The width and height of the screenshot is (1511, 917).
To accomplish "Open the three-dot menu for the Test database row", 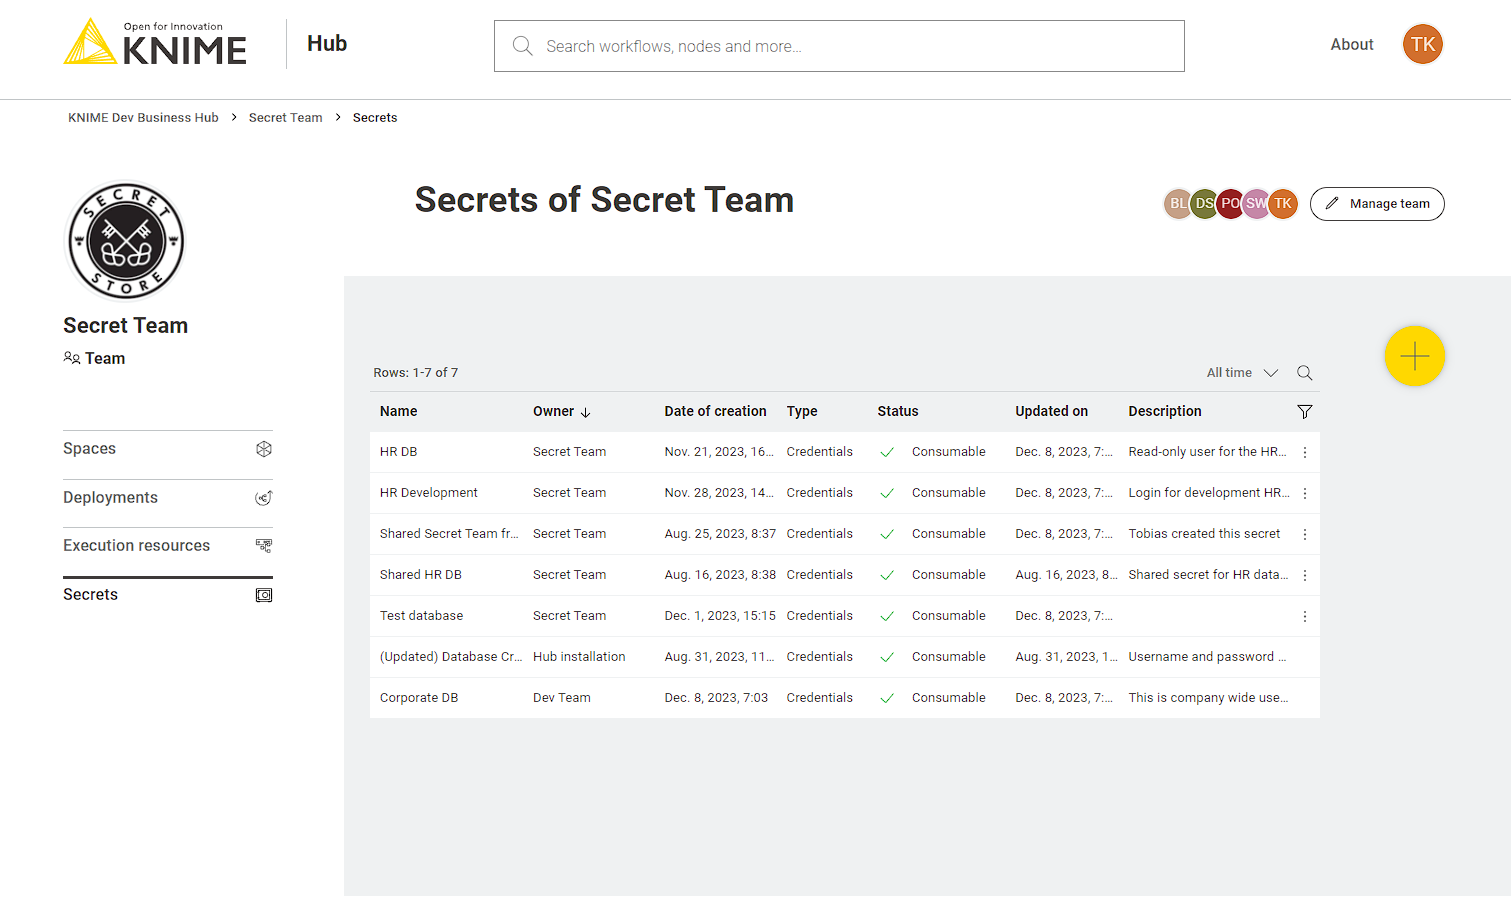I will [x=1304, y=617].
